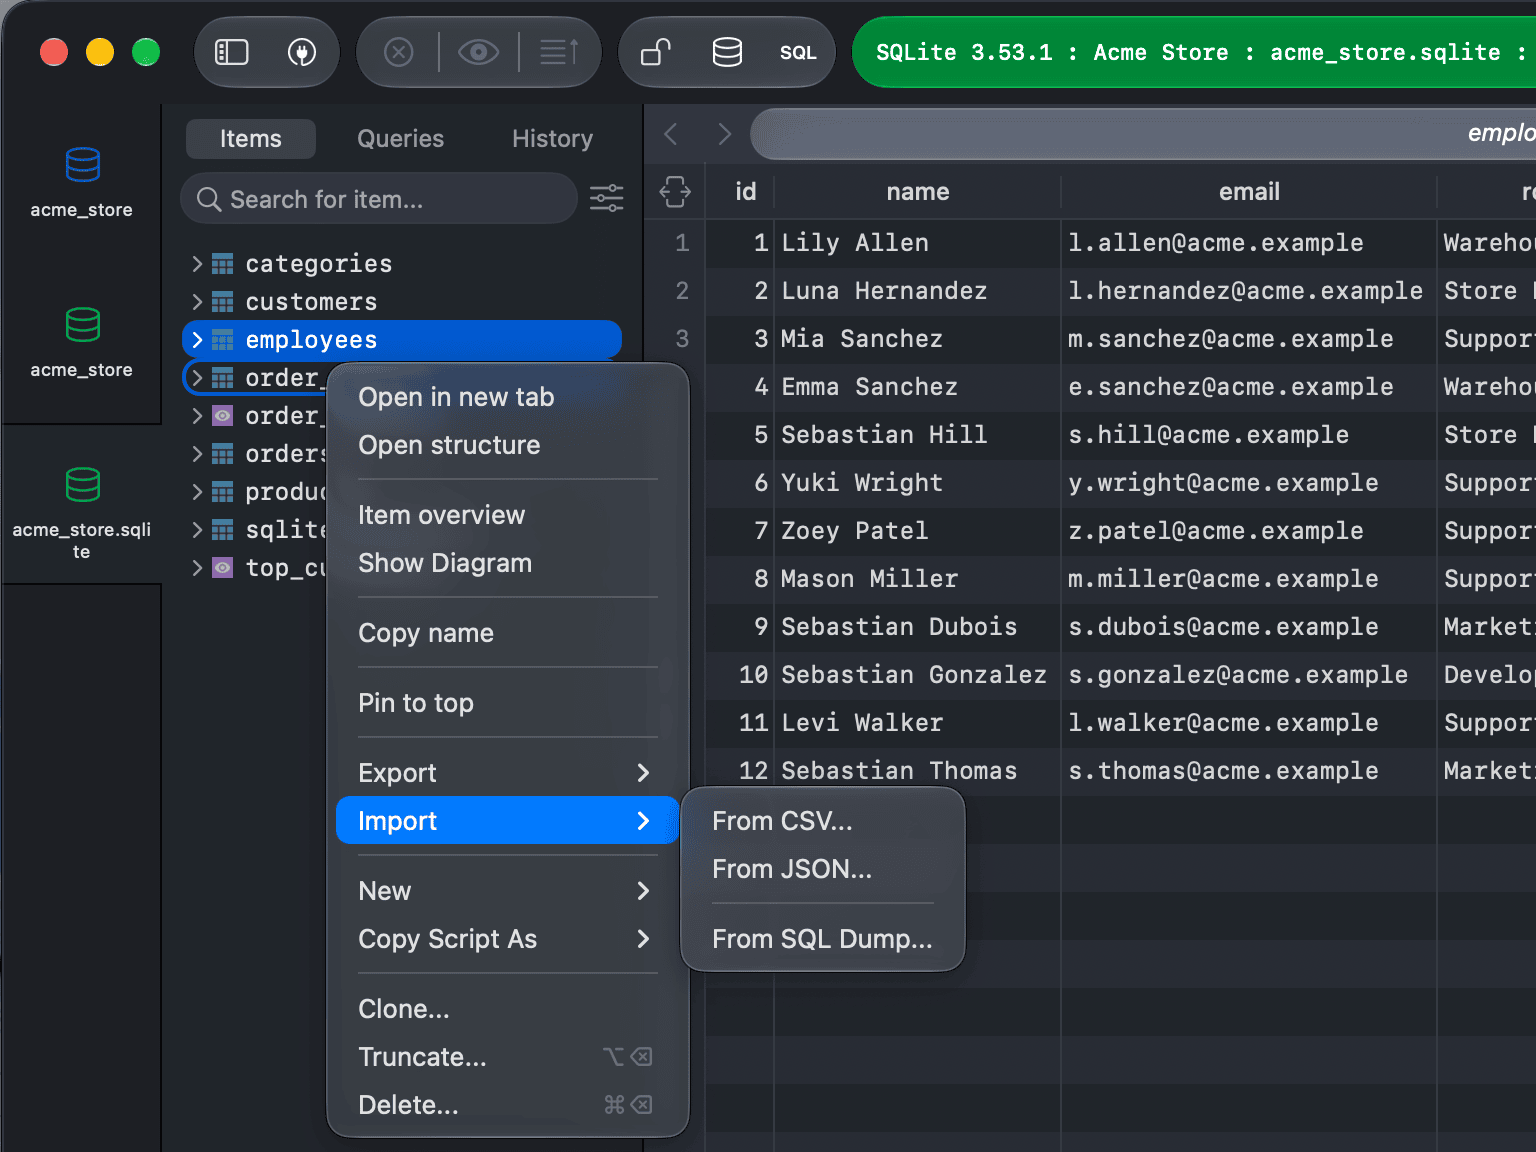1536x1152 pixels.
Task: Toggle the left sidebar panel icon
Action: [x=232, y=52]
